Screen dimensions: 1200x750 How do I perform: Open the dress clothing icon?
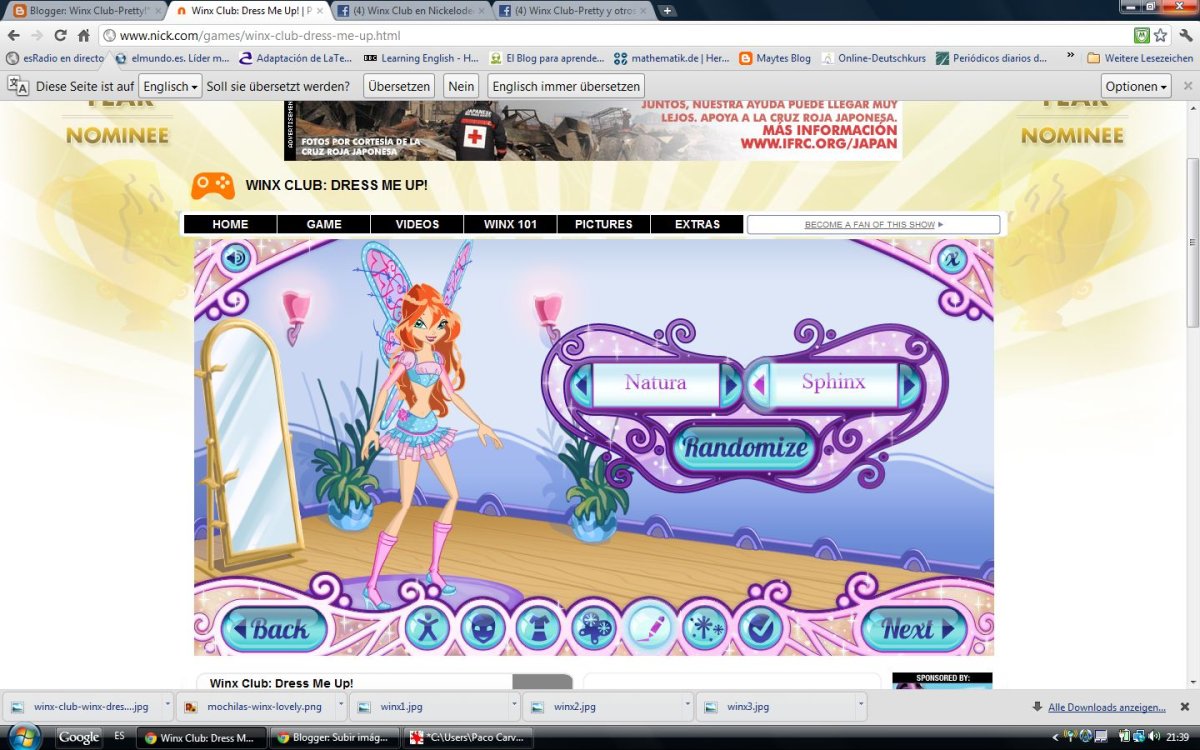[538, 628]
